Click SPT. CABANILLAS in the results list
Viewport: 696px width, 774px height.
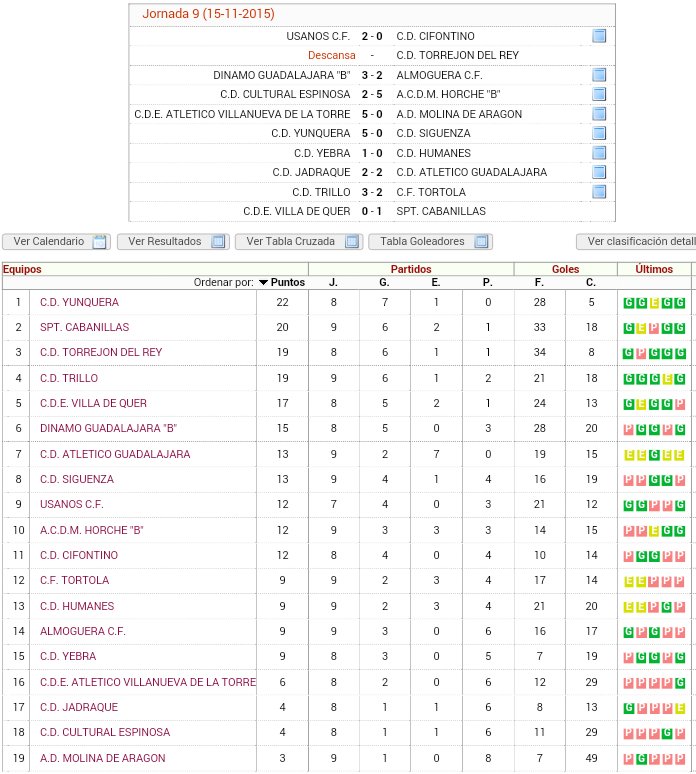pyautogui.click(x=441, y=211)
